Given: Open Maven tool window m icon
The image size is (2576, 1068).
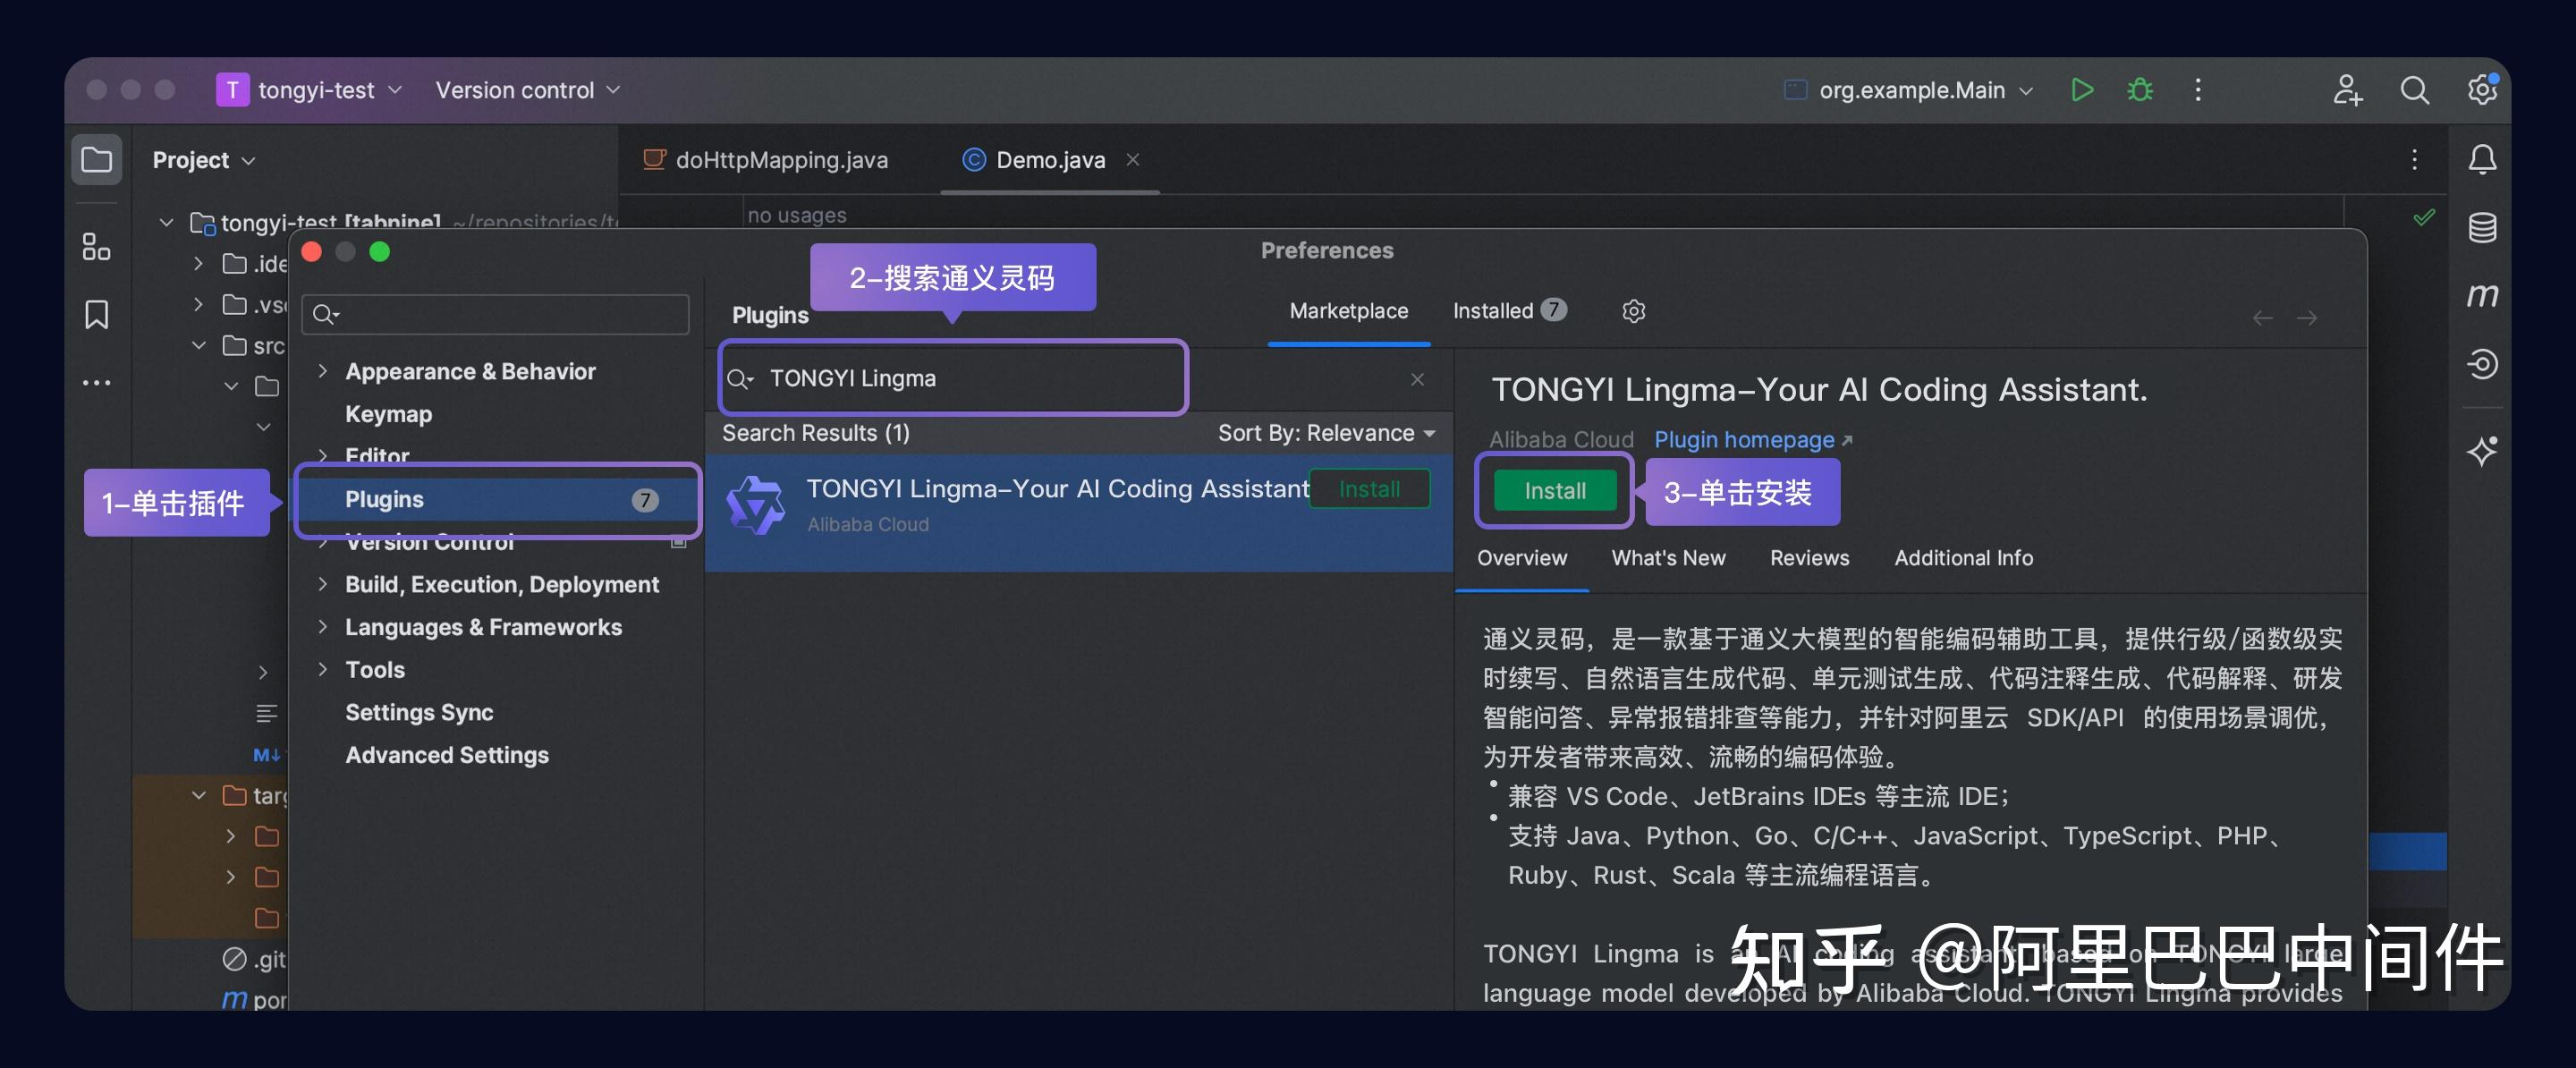Looking at the screenshot, I should point(2482,295).
